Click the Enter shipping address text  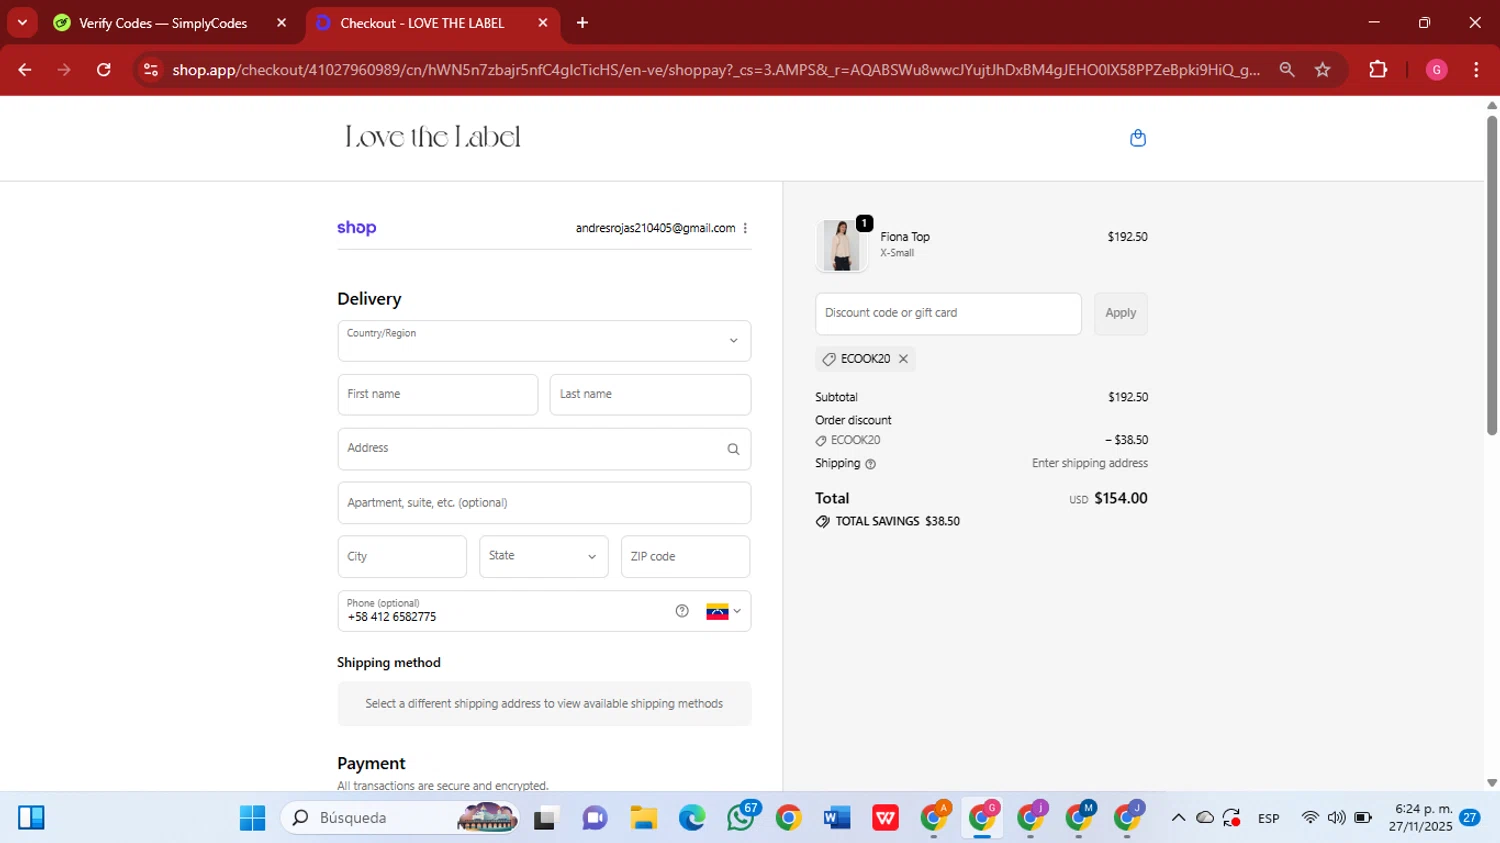click(x=1090, y=463)
